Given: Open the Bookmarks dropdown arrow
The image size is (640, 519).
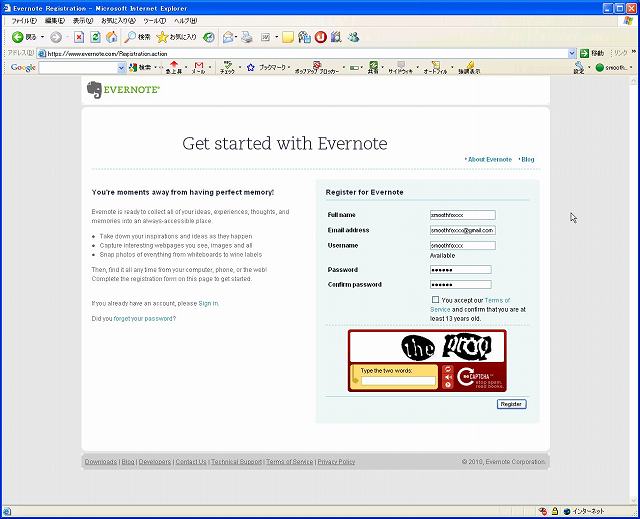Looking at the screenshot, I should (x=289, y=67).
